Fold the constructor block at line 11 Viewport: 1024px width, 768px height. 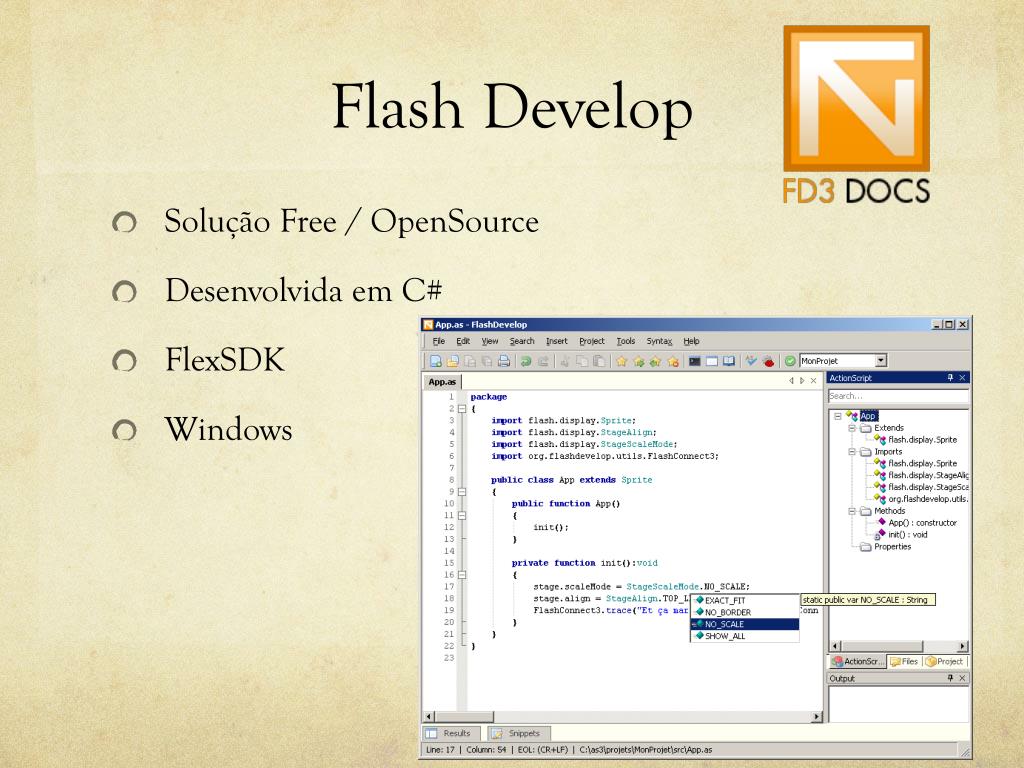(x=462, y=515)
